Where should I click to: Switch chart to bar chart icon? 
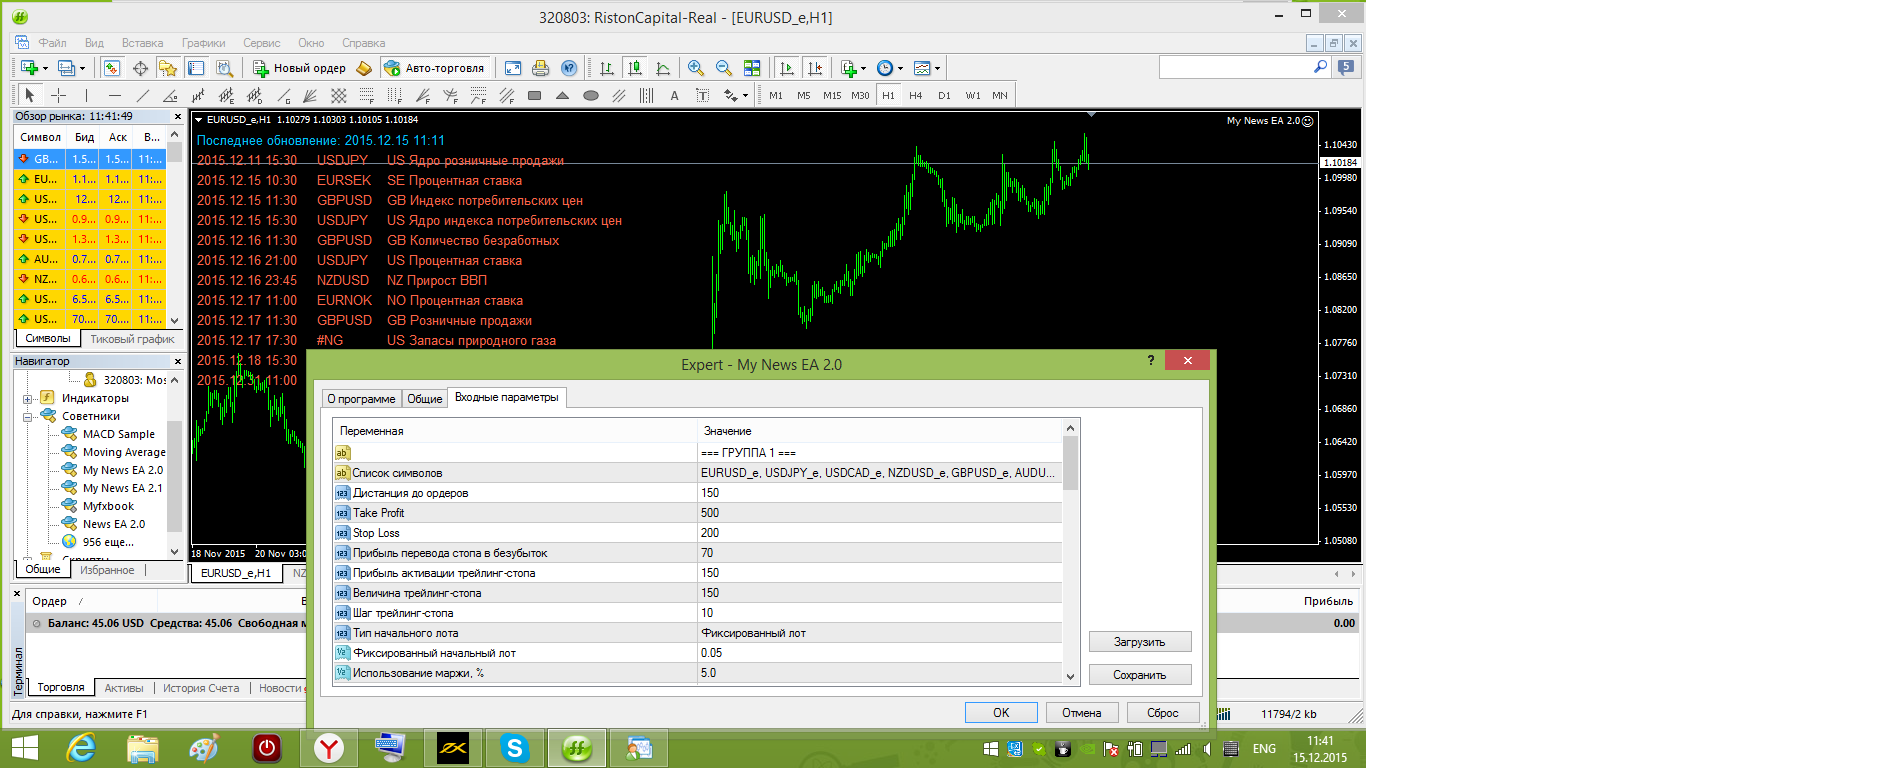(607, 68)
